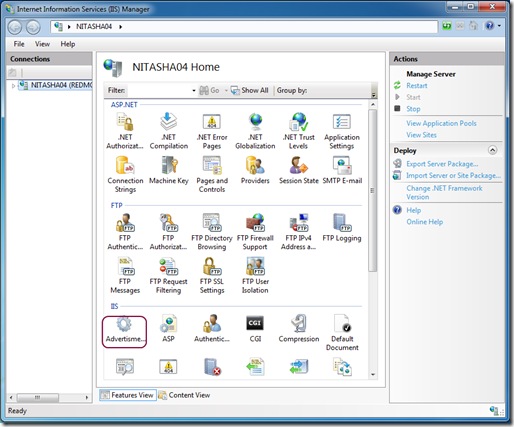Open the SMTP E-mail feature icon

tap(342, 170)
